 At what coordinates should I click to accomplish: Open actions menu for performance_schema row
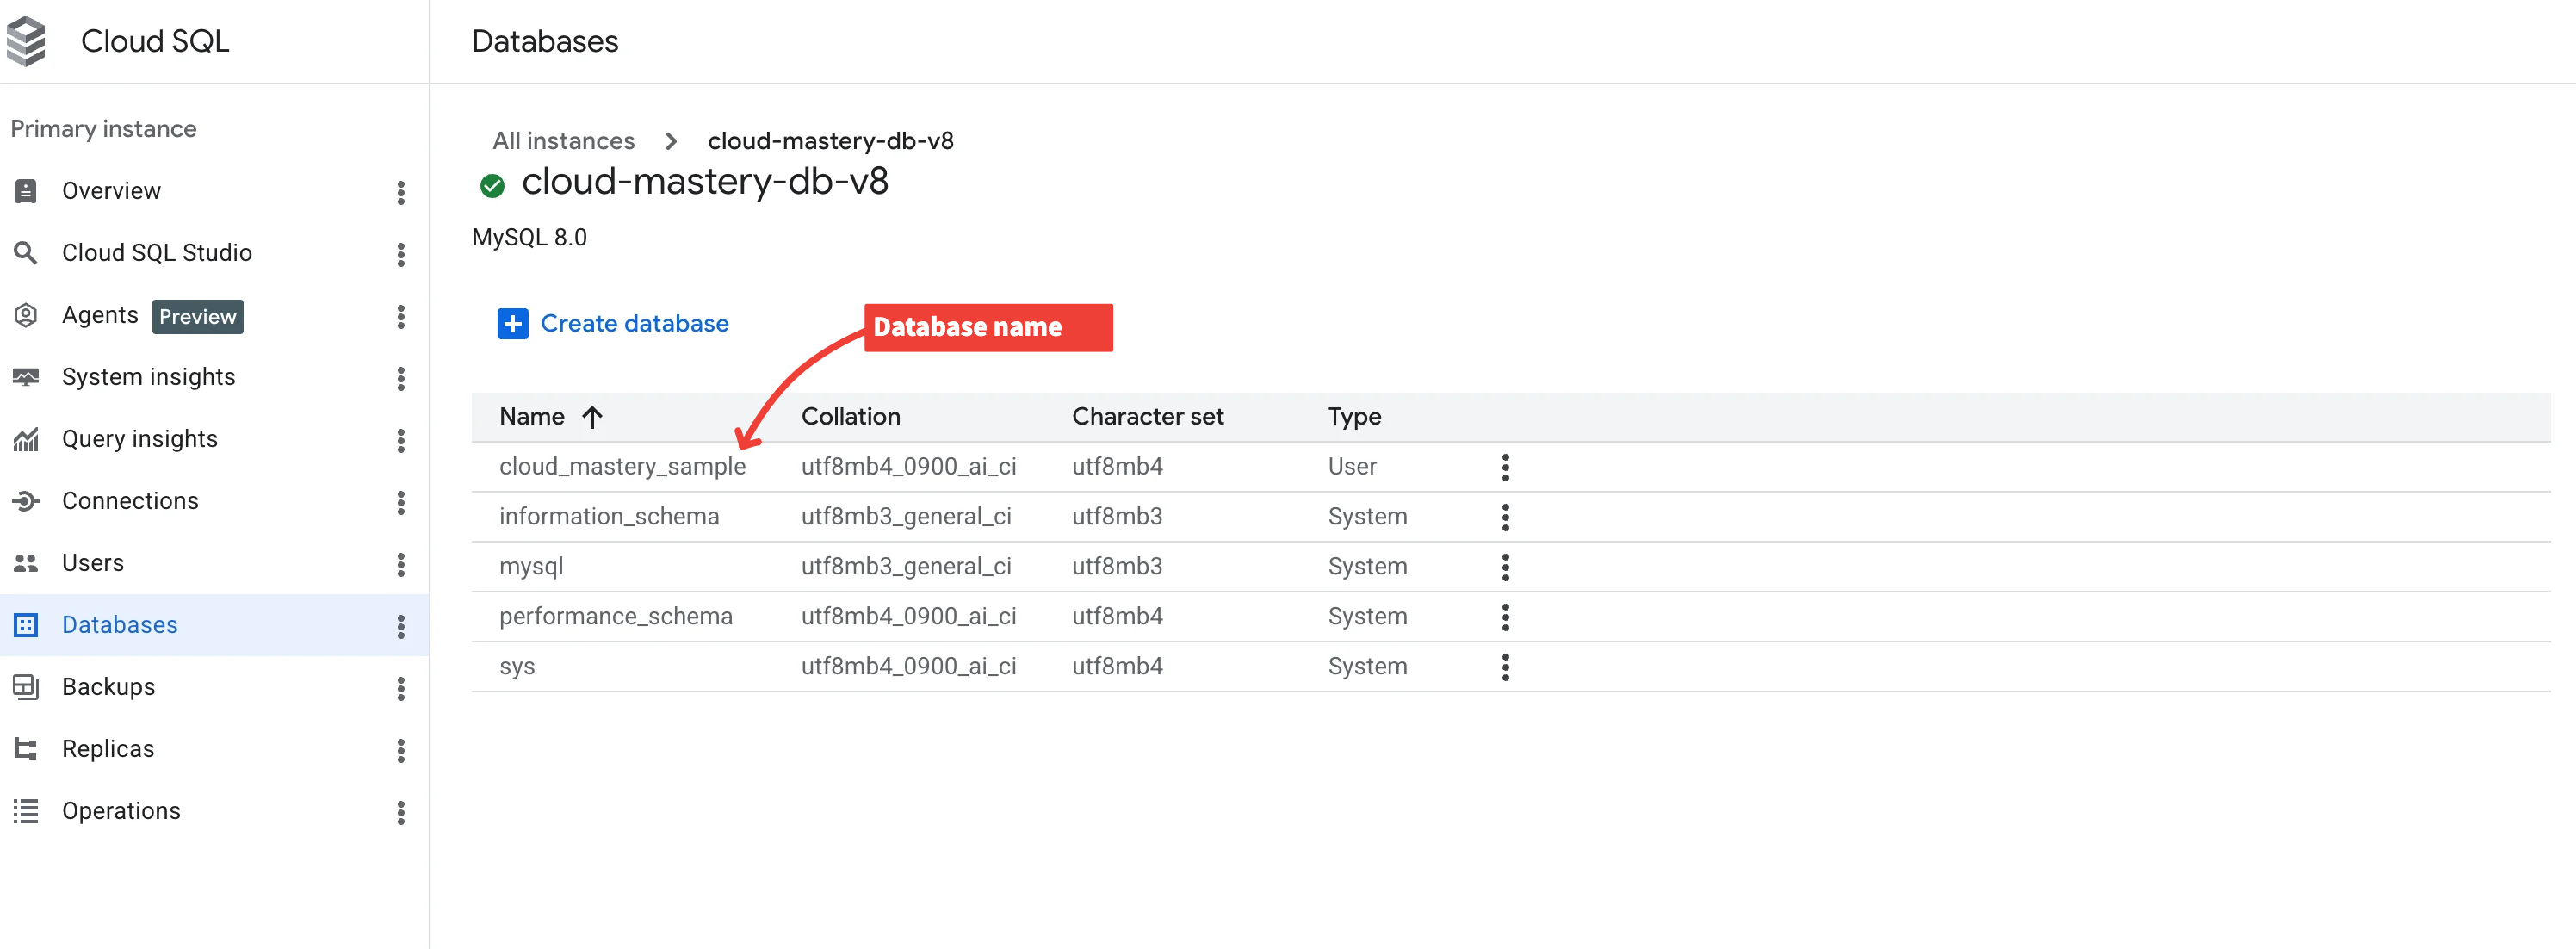coord(1505,617)
